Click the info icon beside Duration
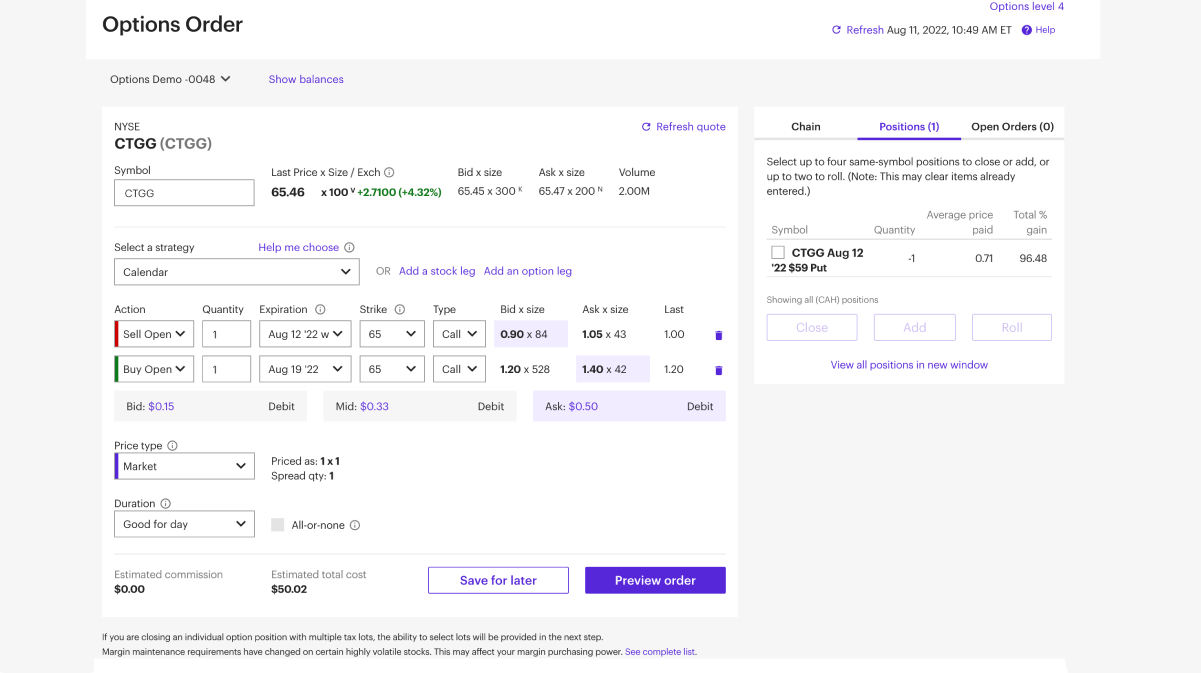Image resolution: width=1201 pixels, height=673 pixels. click(163, 503)
